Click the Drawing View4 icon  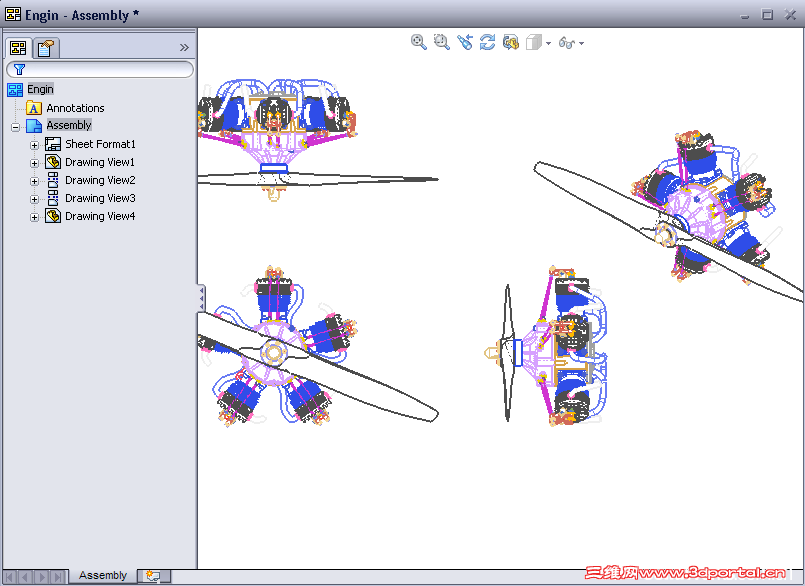point(53,216)
